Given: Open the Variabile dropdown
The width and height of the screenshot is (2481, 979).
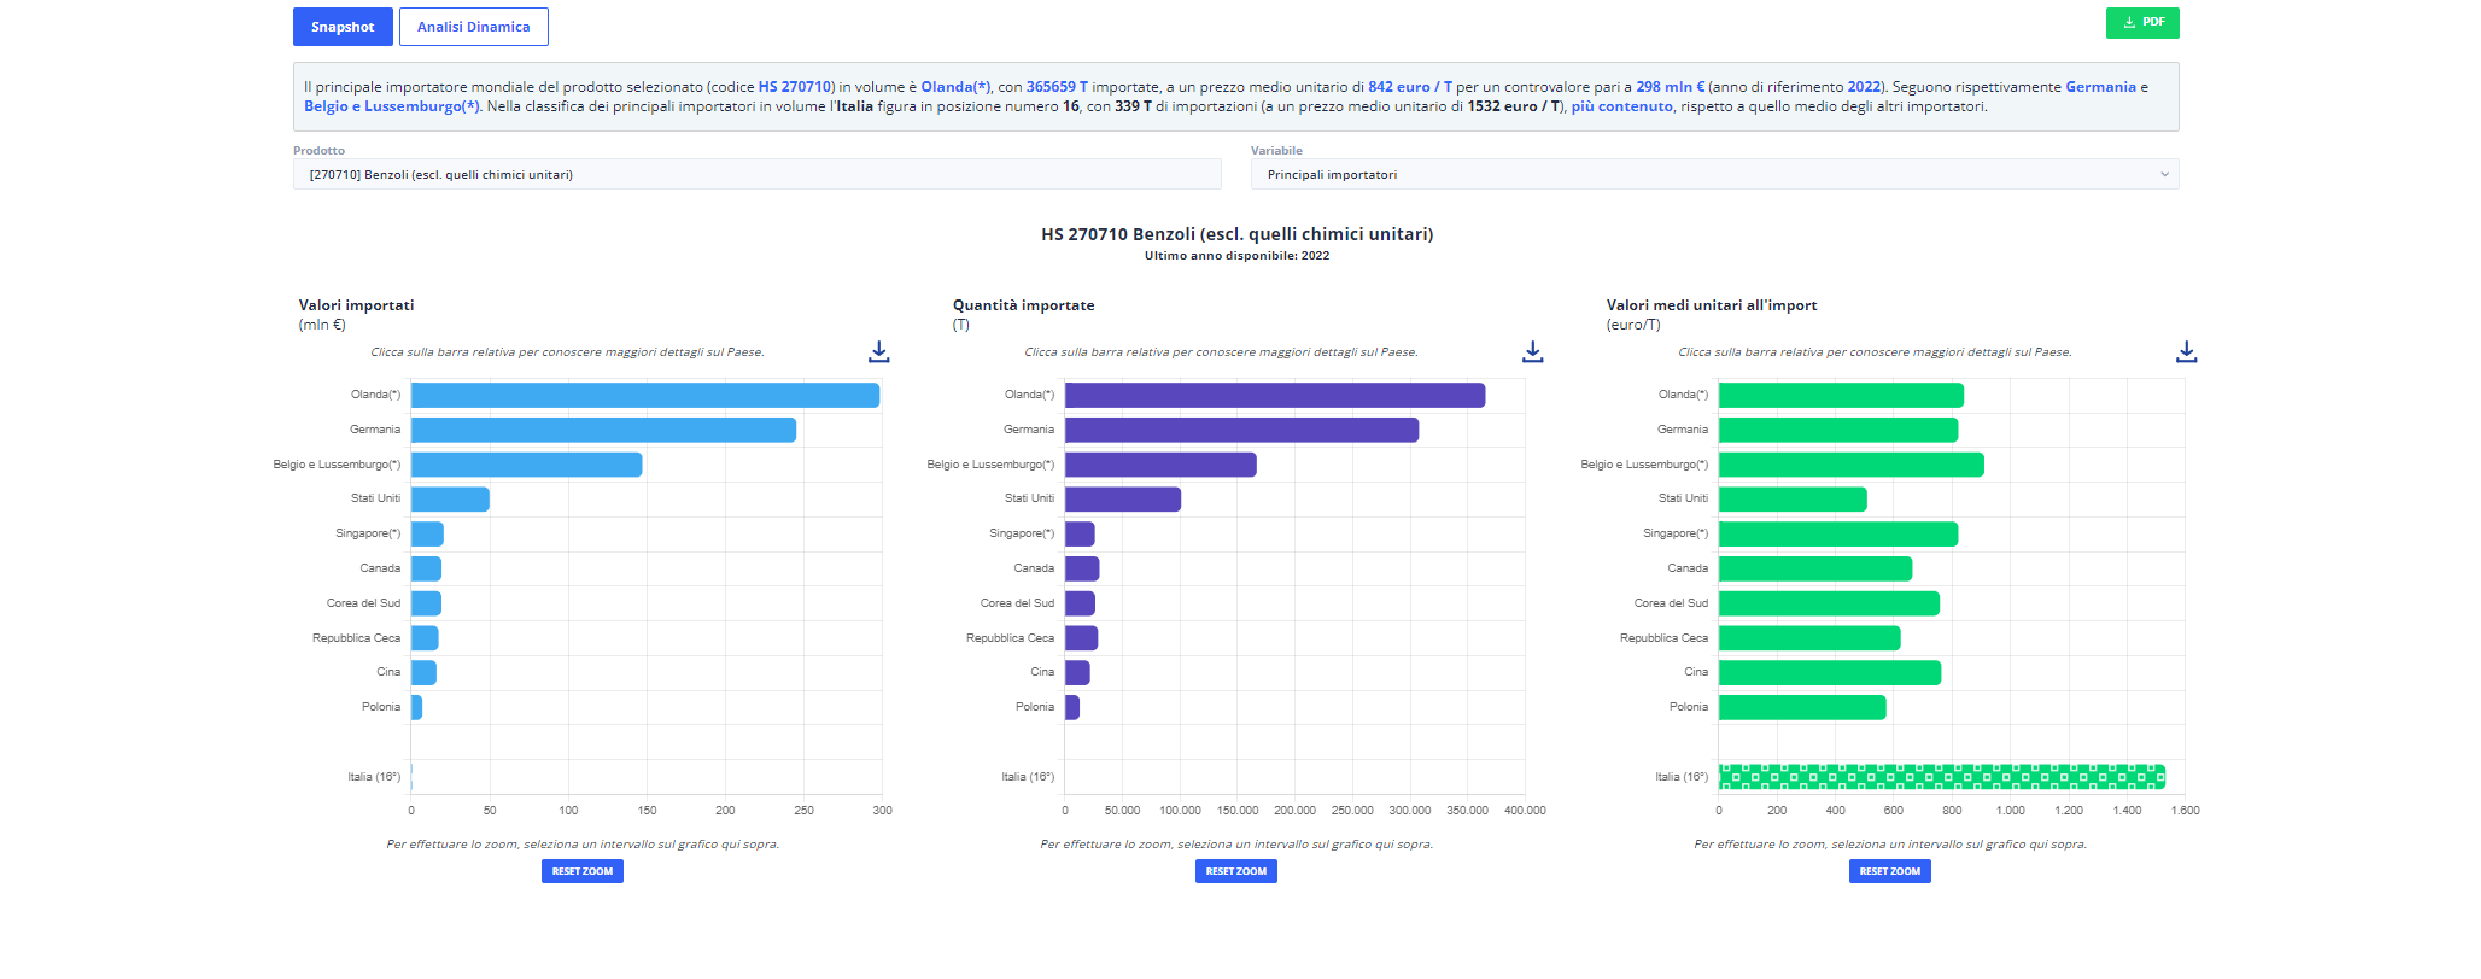Looking at the screenshot, I should pos(1714,174).
